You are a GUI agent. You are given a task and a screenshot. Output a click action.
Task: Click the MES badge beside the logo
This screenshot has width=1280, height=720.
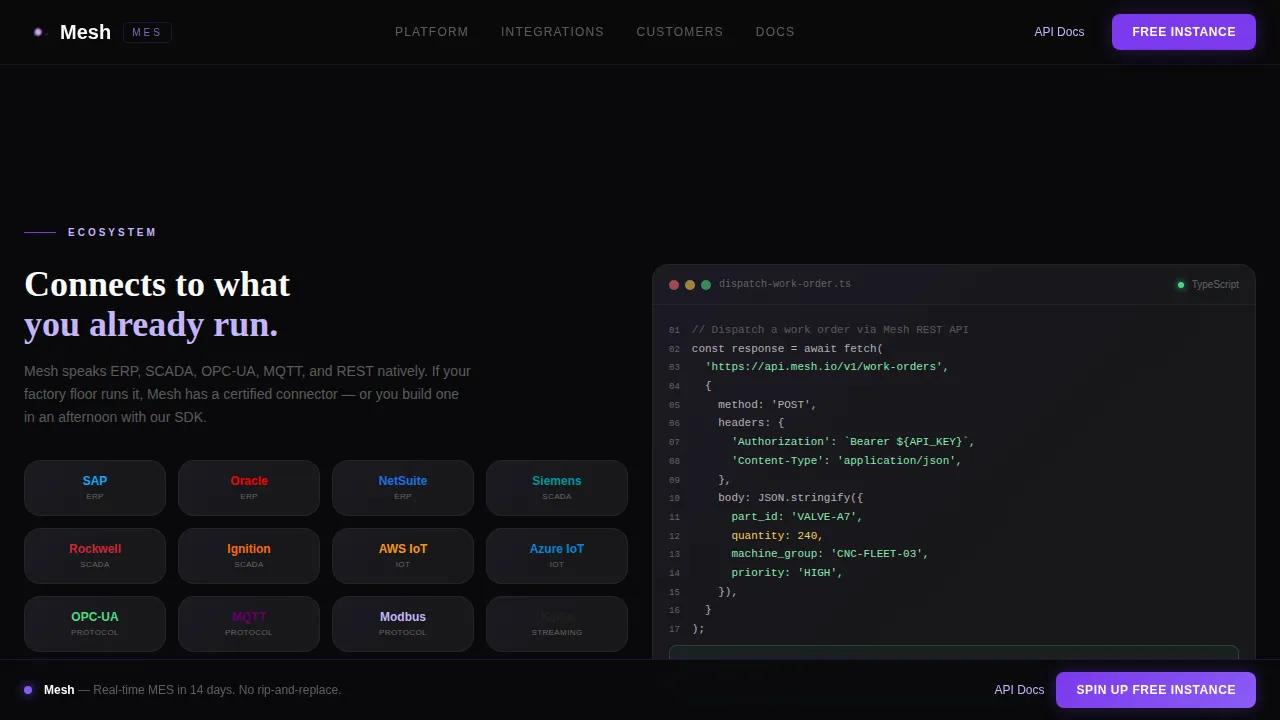(147, 32)
